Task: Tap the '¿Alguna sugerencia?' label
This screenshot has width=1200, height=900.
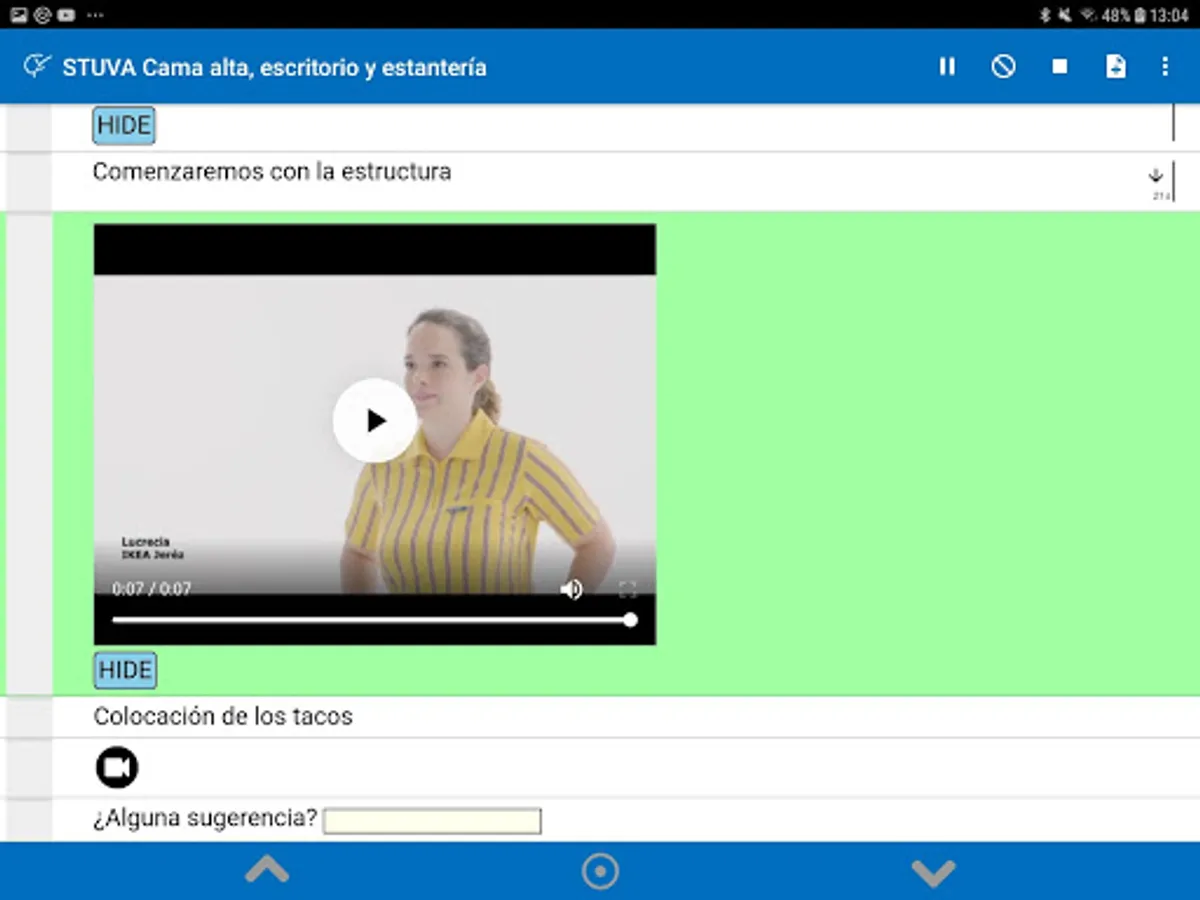Action: [x=205, y=819]
